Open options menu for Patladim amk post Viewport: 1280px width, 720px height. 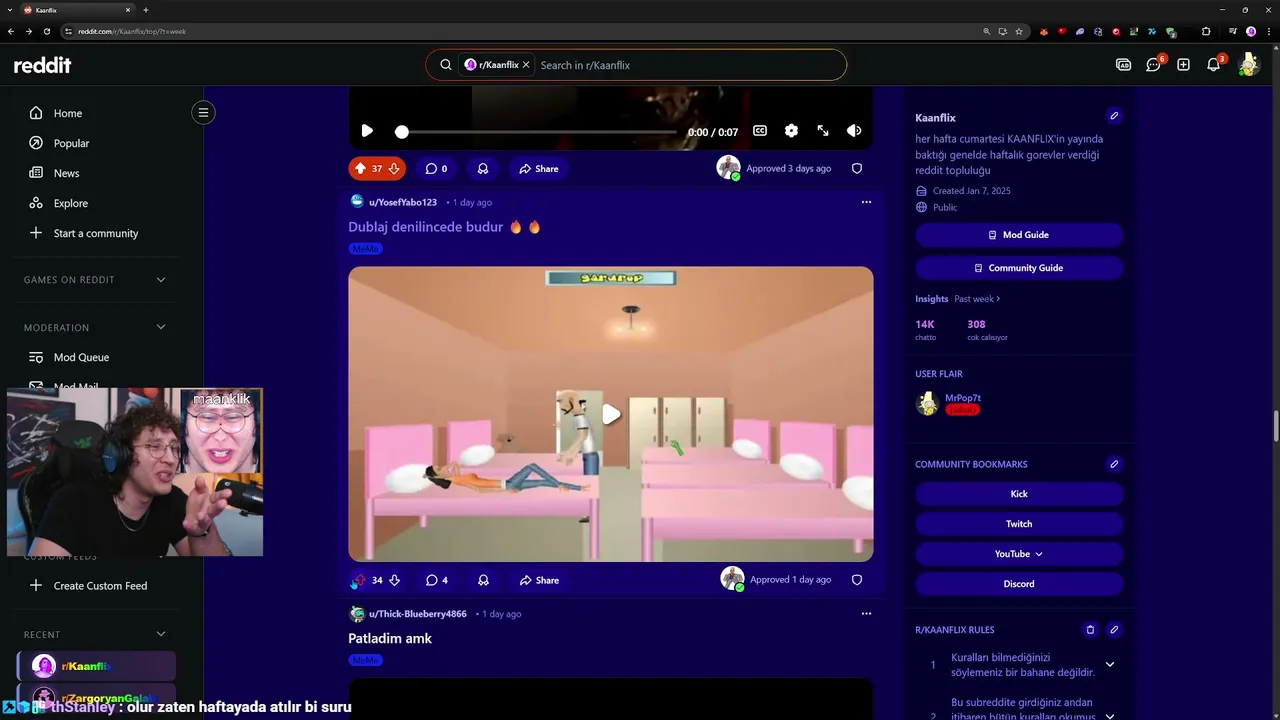(866, 613)
